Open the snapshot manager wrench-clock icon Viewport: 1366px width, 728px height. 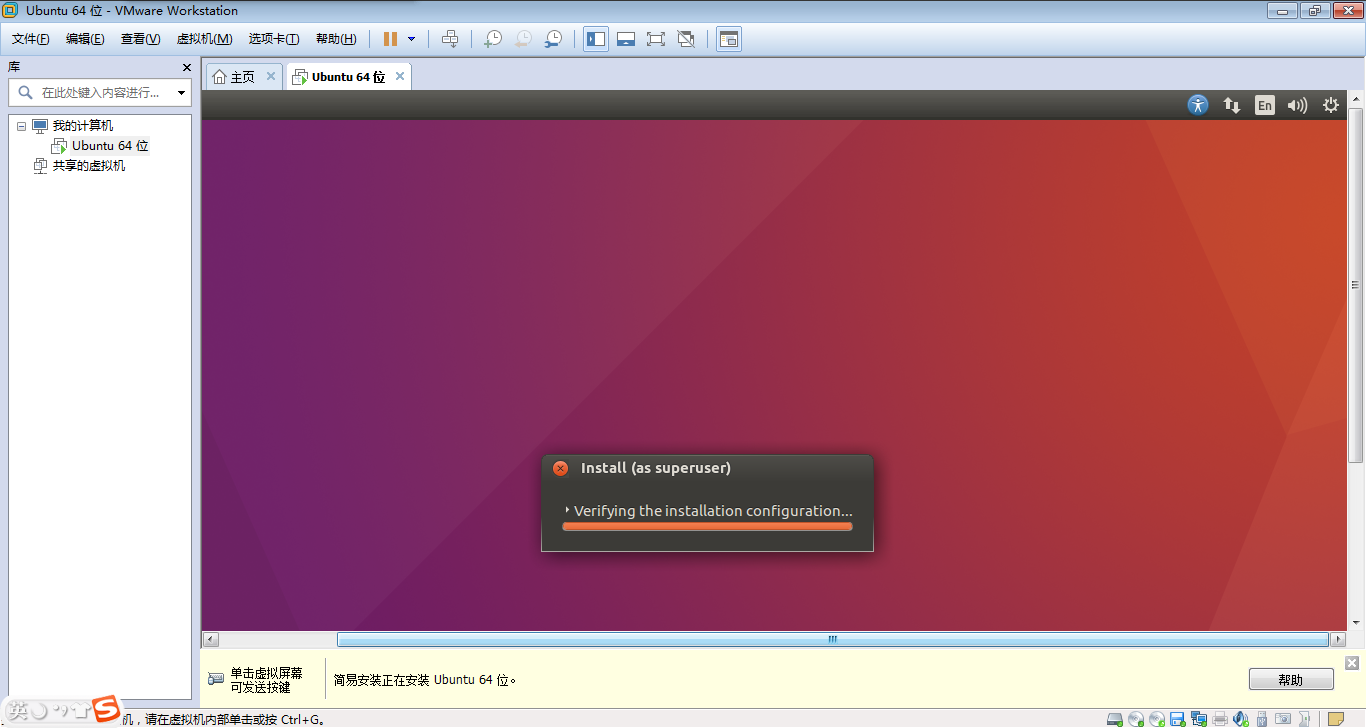[553, 39]
